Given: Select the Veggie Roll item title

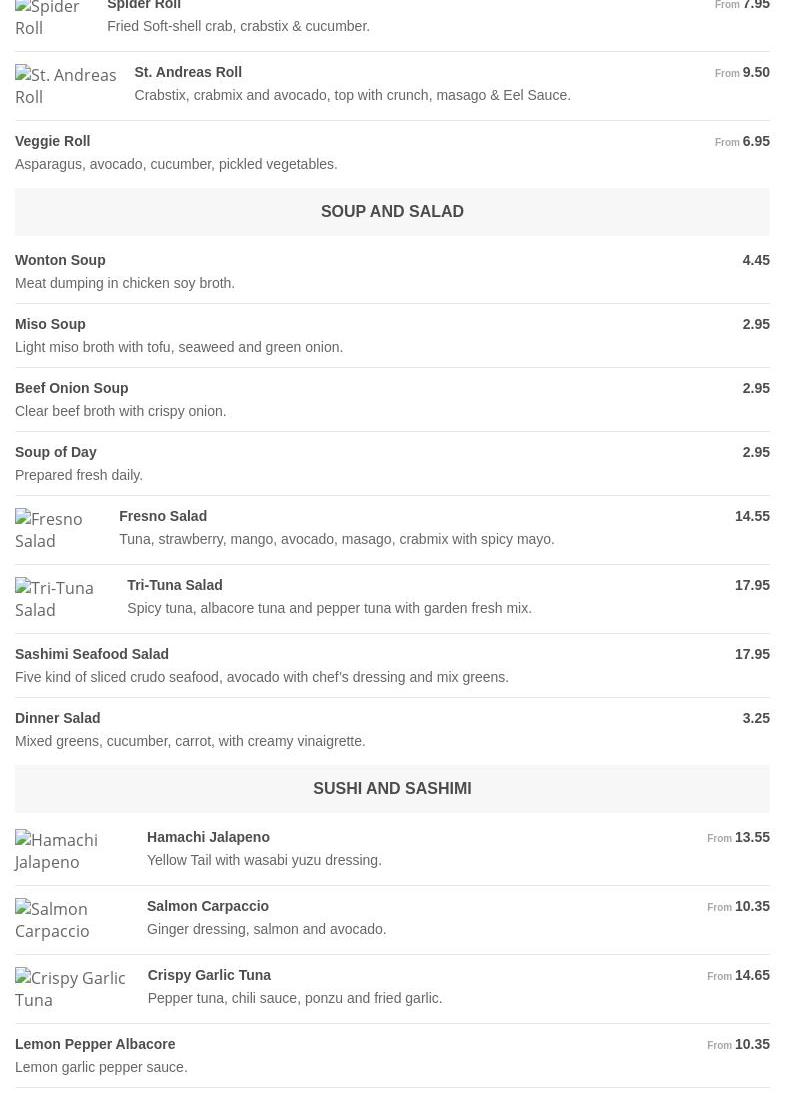Looking at the screenshot, I should click(52, 141).
